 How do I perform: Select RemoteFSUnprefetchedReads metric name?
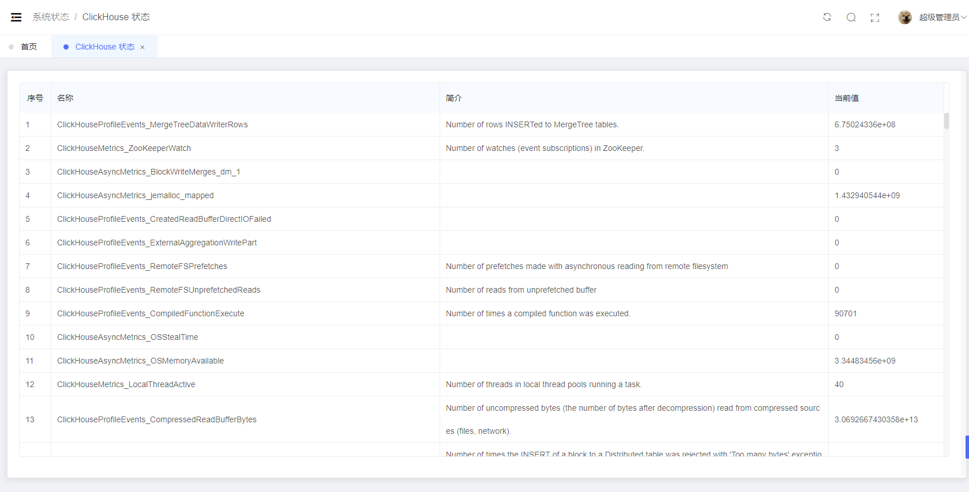159,290
